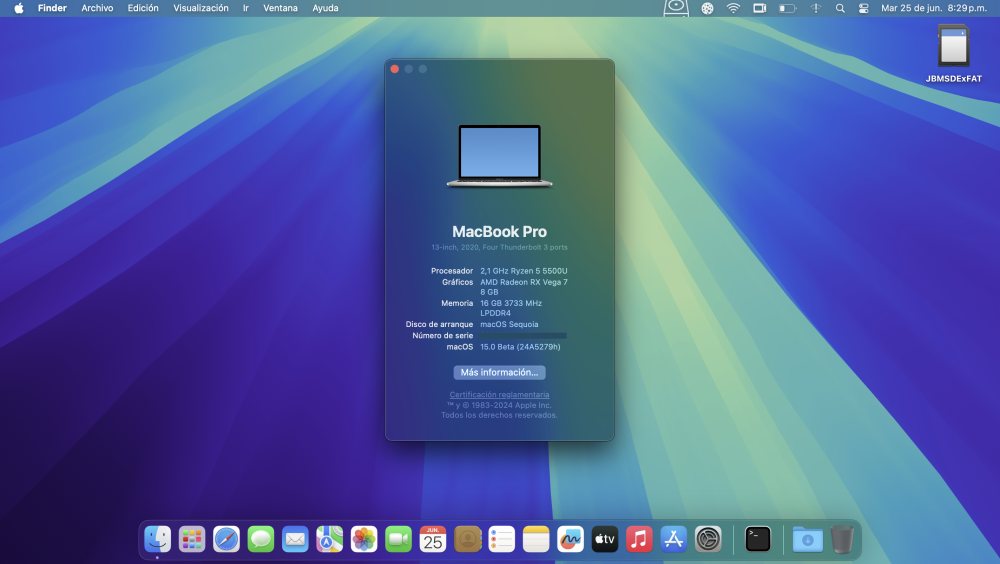Click the 15.0 Beta (24A5279h) version
The image size is (1000, 564).
pyautogui.click(x=520, y=347)
